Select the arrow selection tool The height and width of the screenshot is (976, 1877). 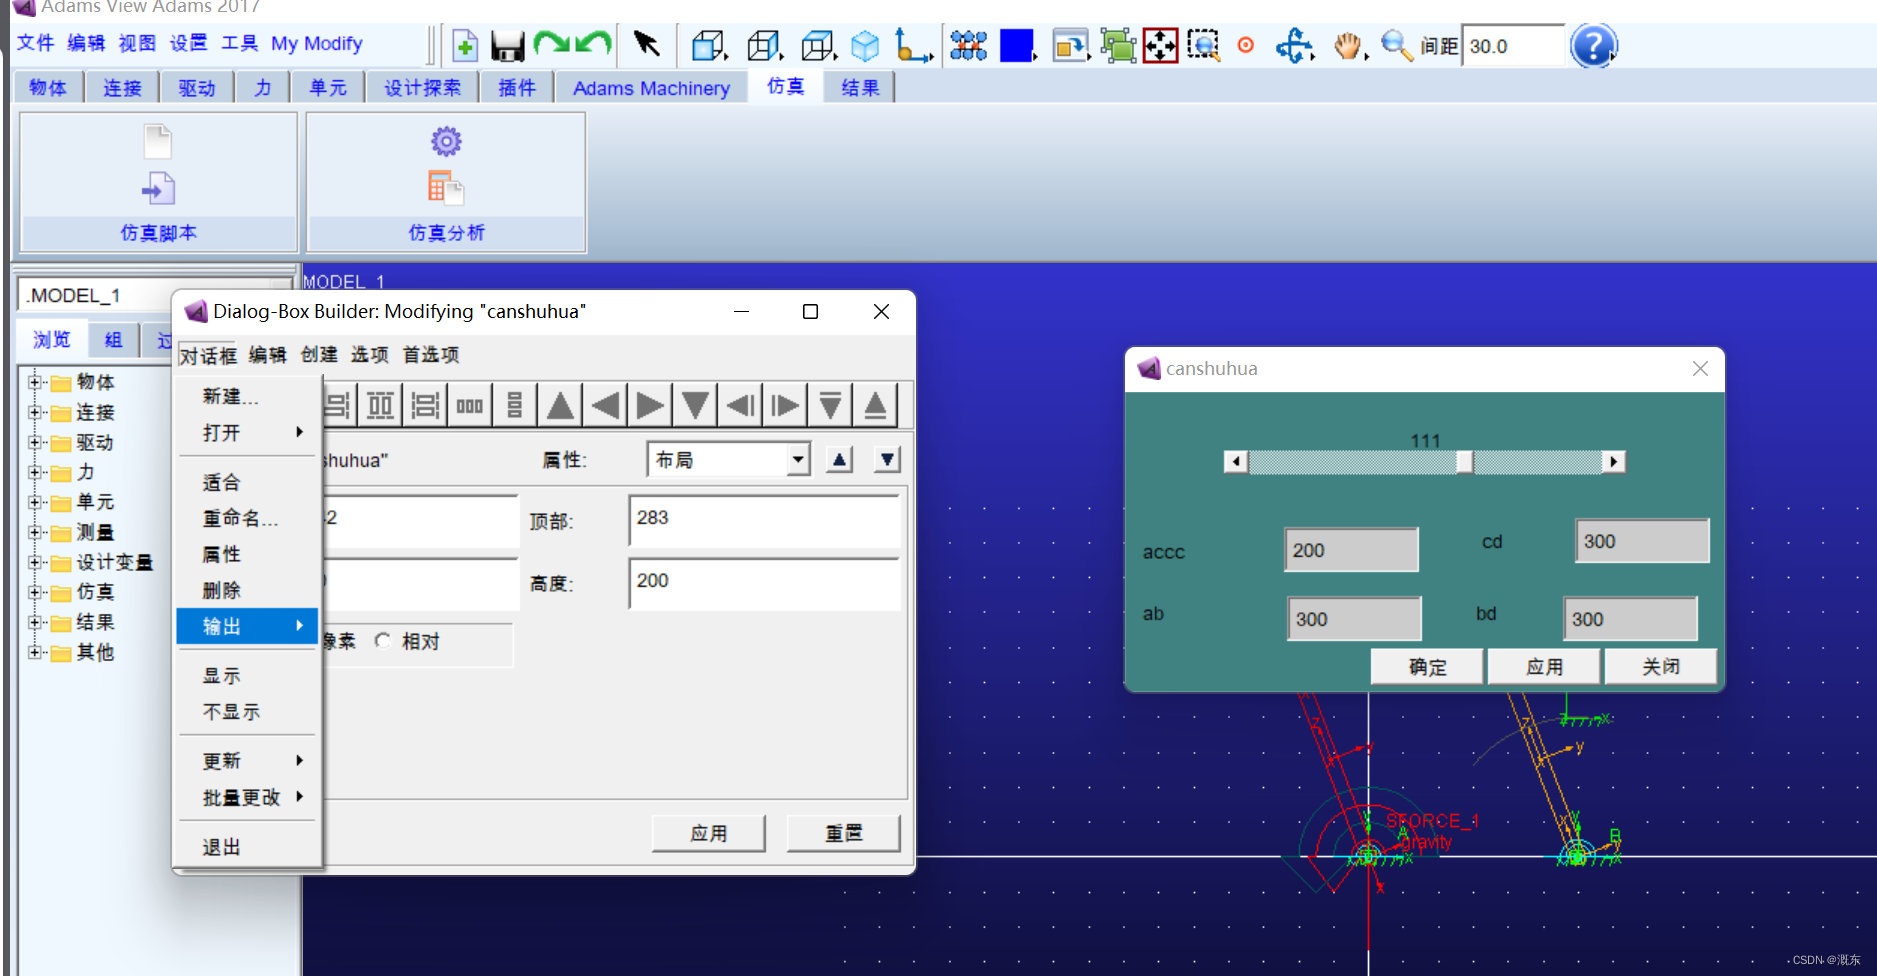pos(645,45)
